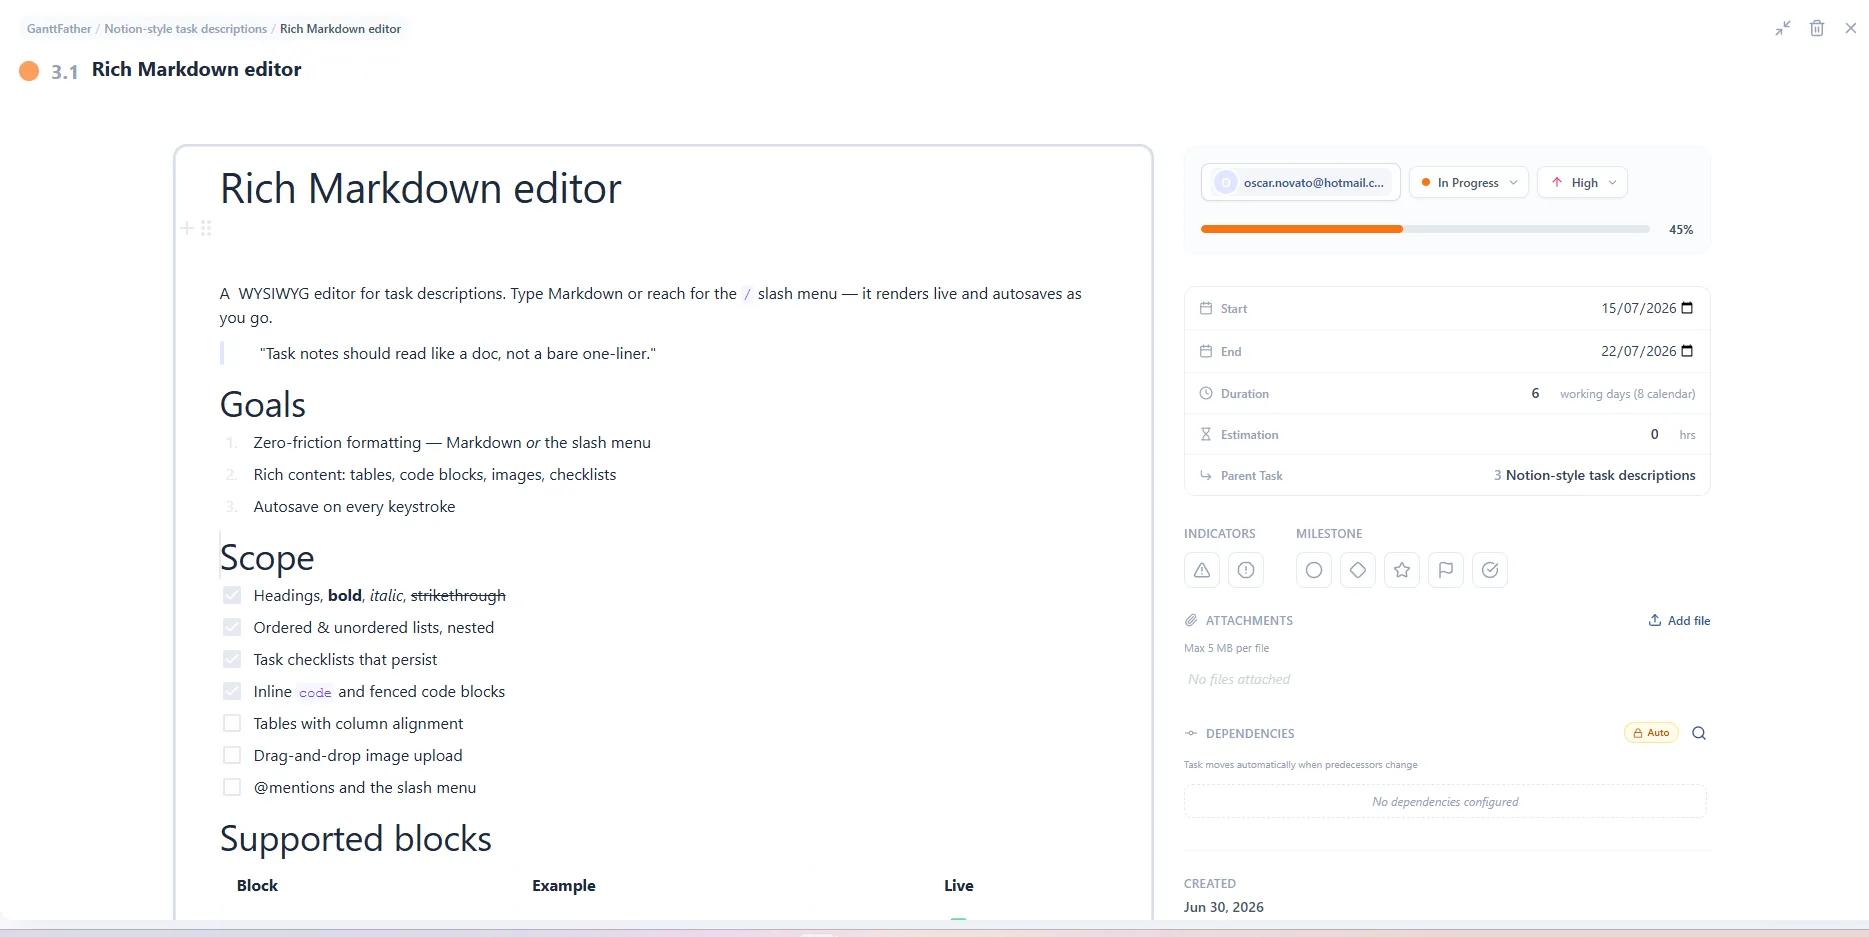Select the checkmark circle milestone icon
The width and height of the screenshot is (1869, 937).
[x=1490, y=570]
